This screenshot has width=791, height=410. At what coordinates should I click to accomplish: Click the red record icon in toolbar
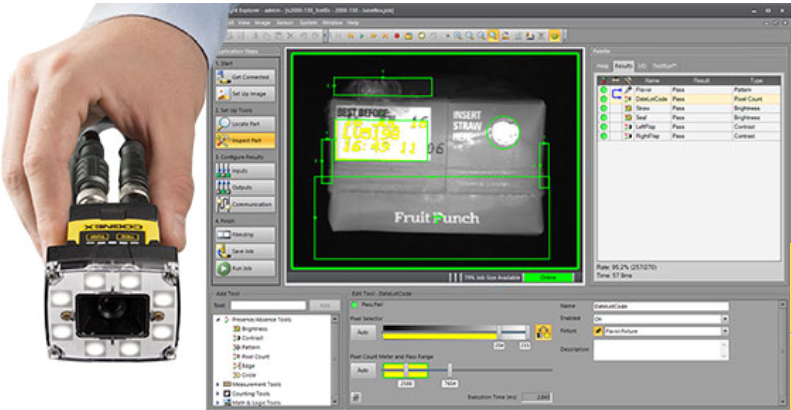click(397, 36)
